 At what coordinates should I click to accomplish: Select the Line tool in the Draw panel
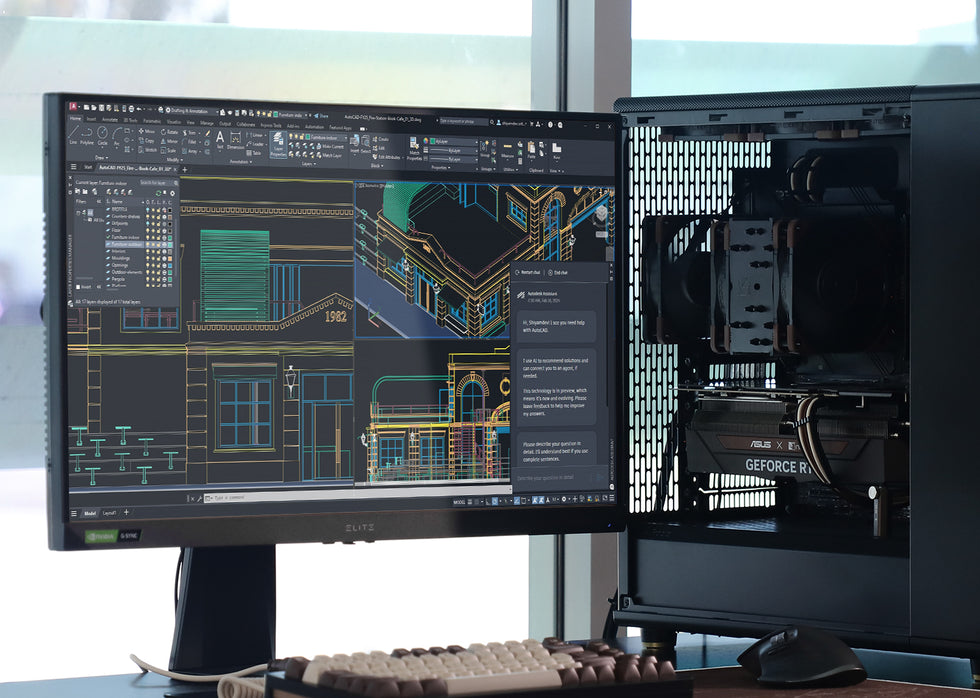(71, 134)
